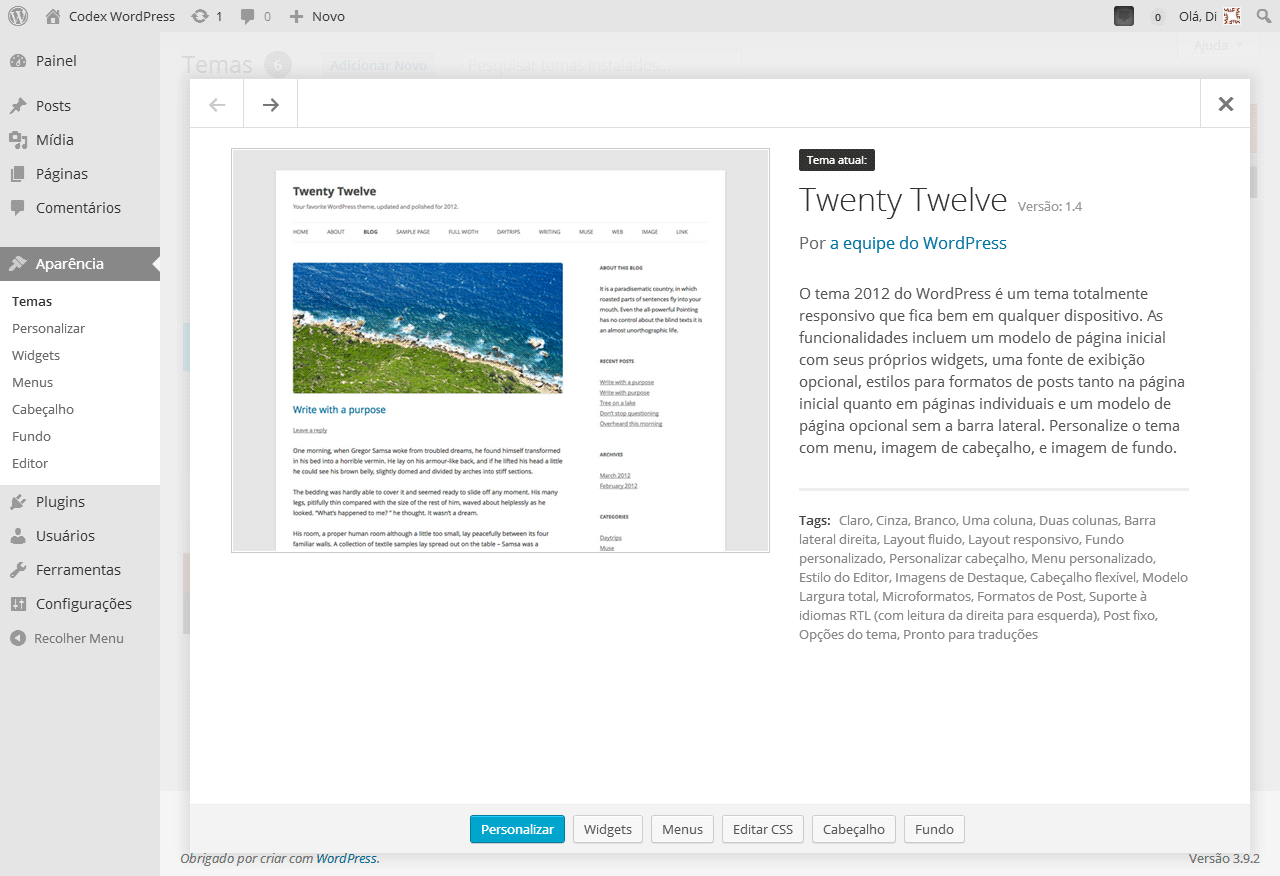Open Widgets submenu item in sidebar
Viewport: 1280px width, 876px height.
pos(36,355)
